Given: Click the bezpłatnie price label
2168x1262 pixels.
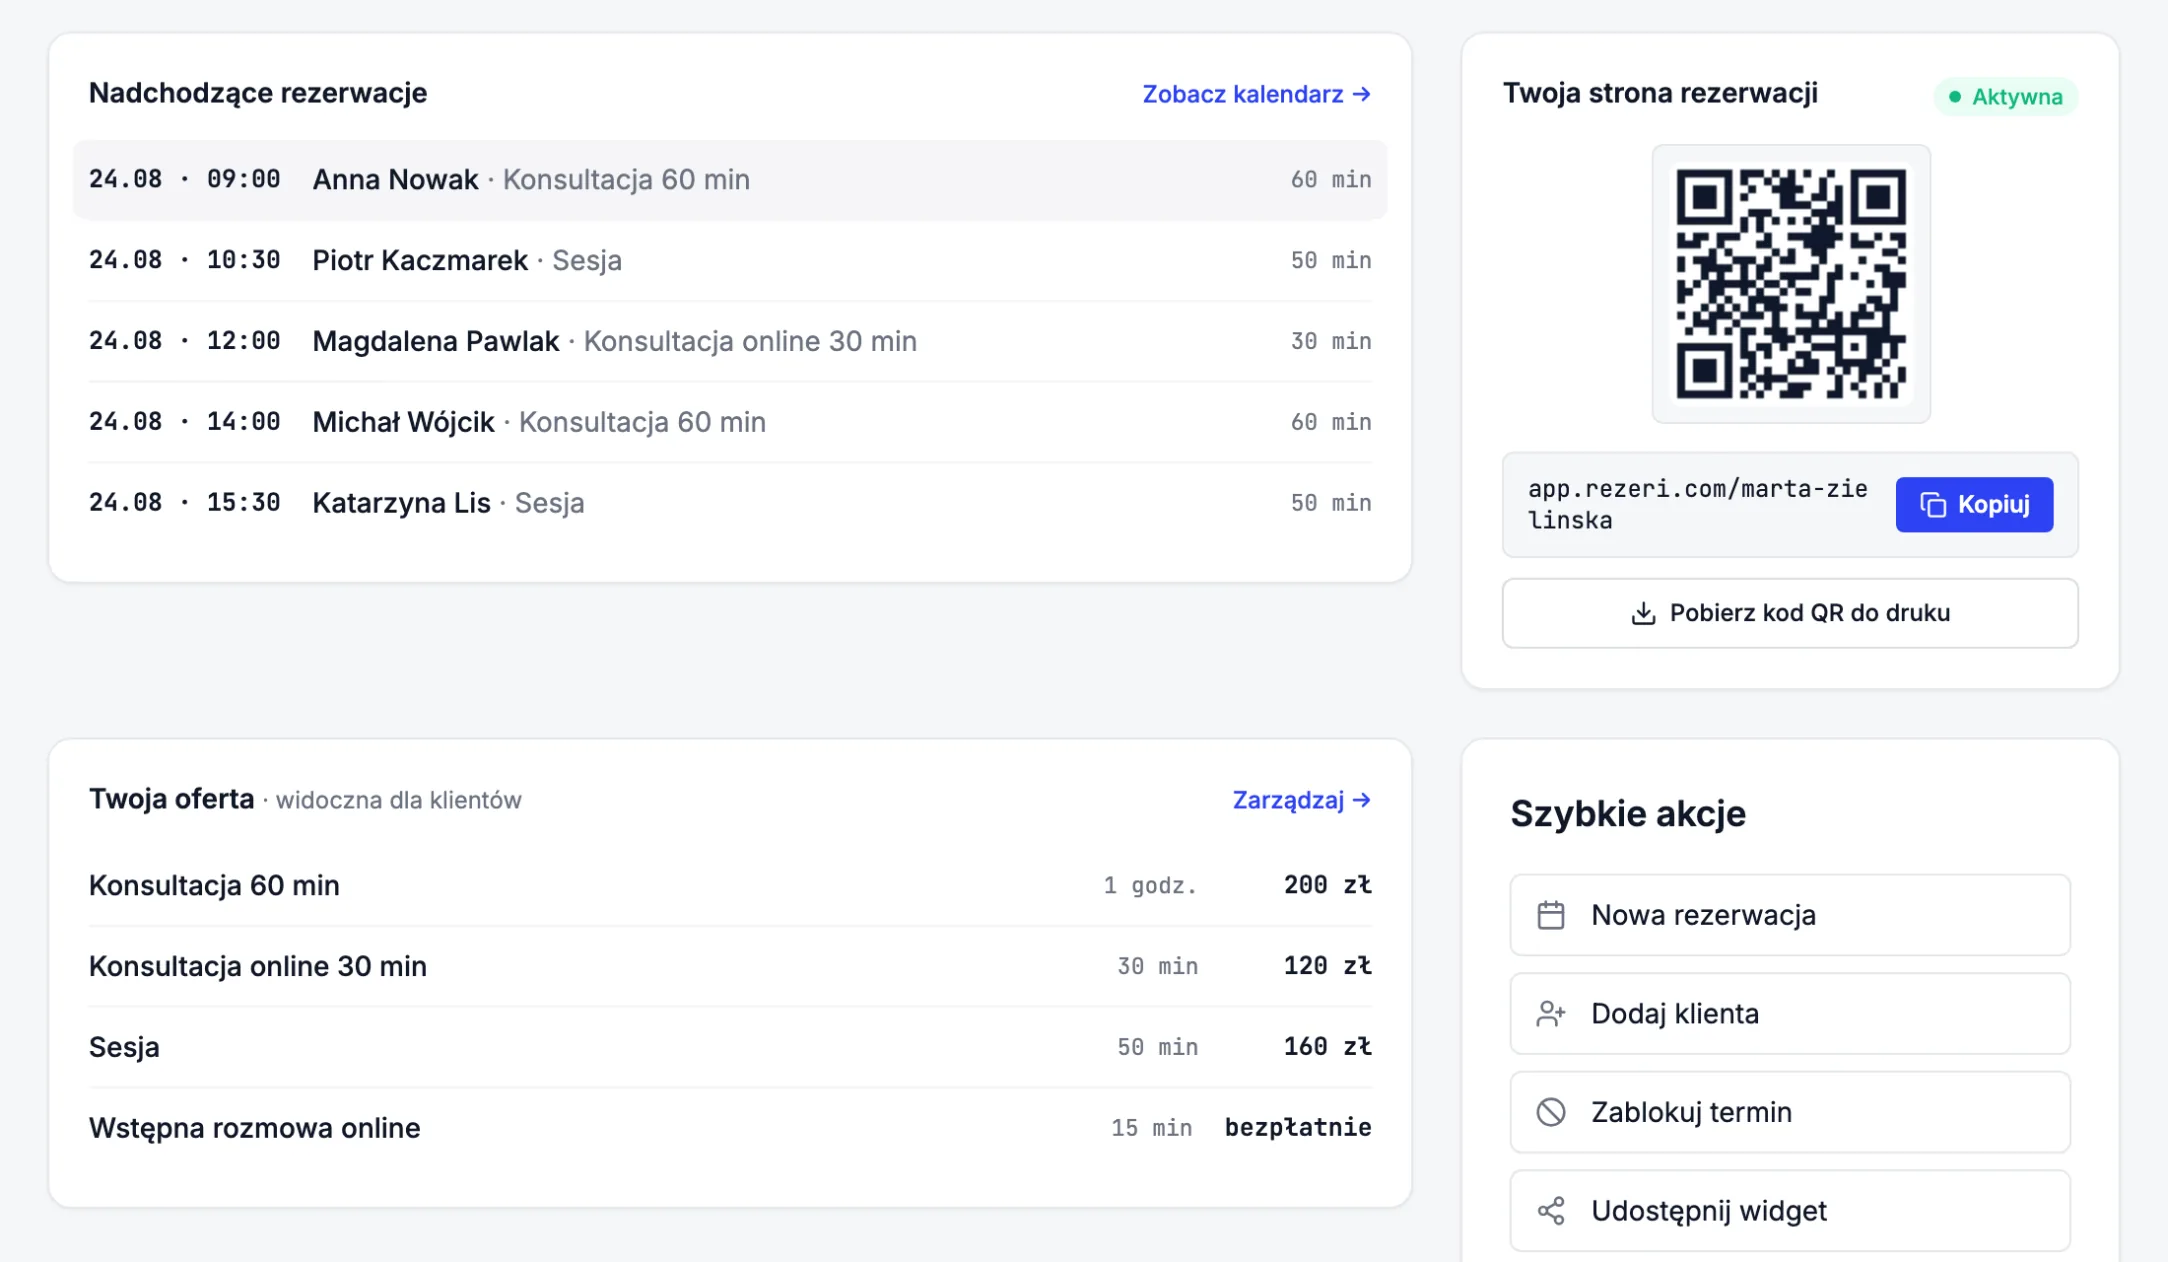Looking at the screenshot, I should point(1298,1128).
